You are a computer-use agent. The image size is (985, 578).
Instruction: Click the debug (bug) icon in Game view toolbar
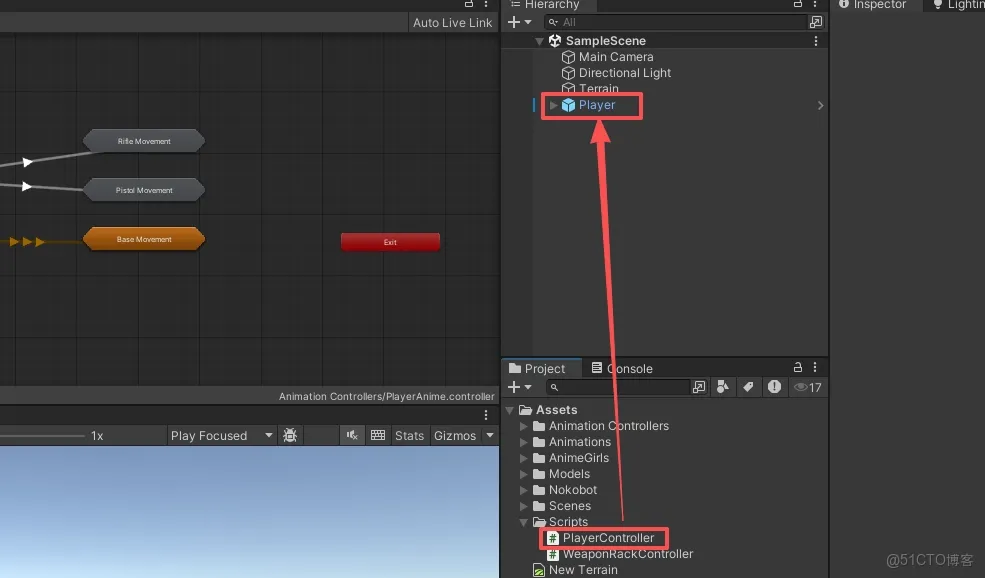click(x=289, y=435)
